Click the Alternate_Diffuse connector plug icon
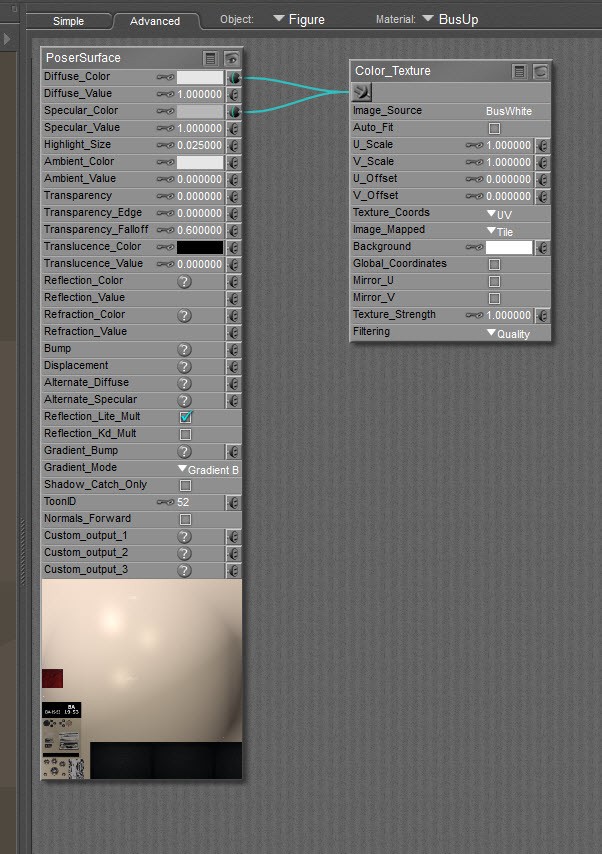602x854 pixels. pyautogui.click(x=234, y=383)
